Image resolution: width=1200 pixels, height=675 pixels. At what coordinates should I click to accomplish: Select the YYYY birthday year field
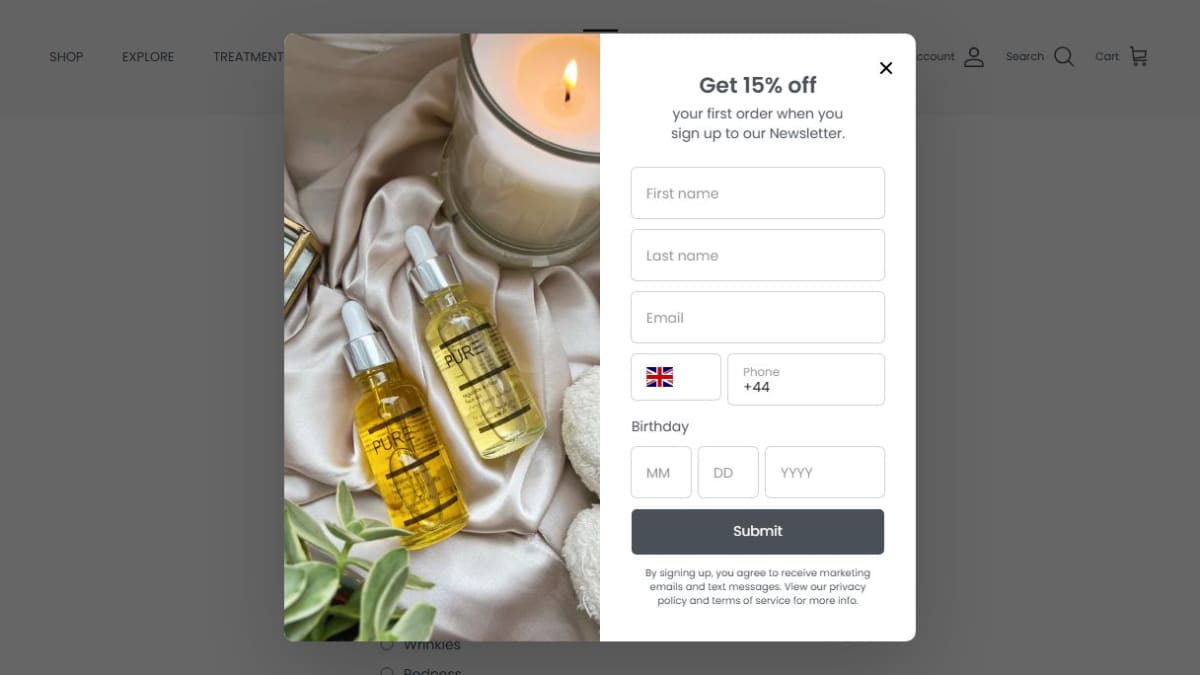pyautogui.click(x=825, y=472)
